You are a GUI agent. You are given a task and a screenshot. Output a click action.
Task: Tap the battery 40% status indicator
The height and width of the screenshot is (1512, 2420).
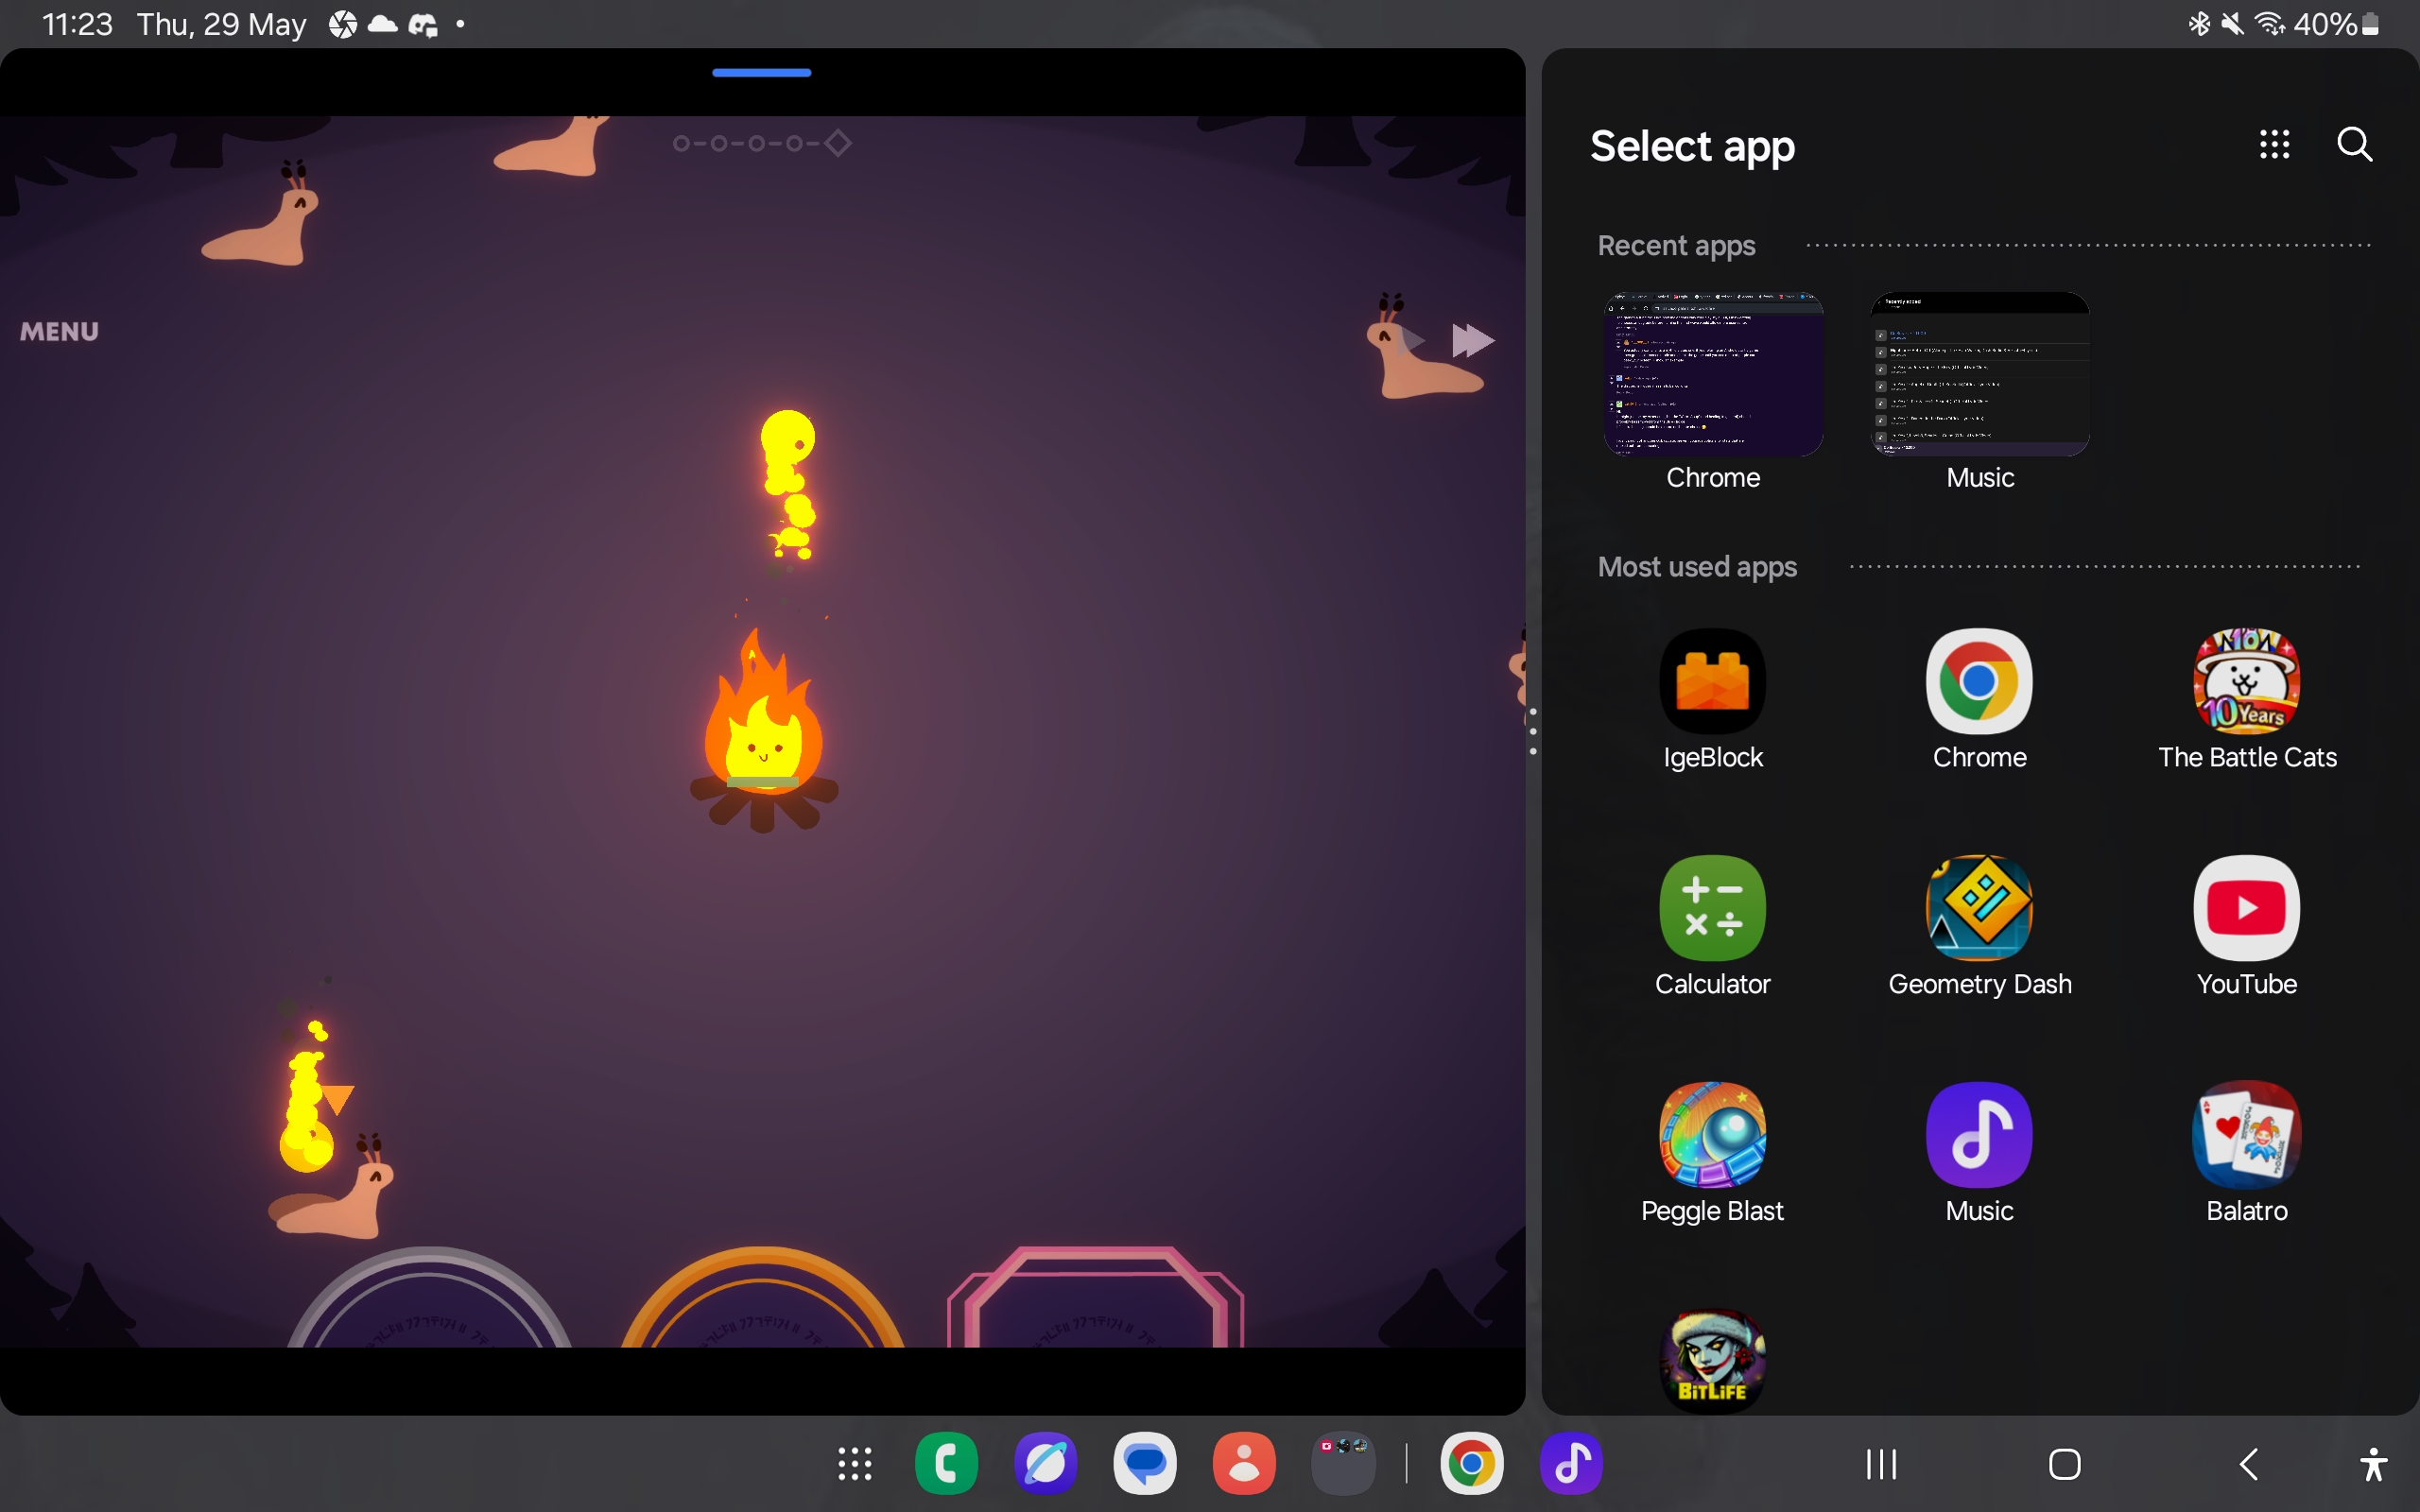tap(2335, 24)
